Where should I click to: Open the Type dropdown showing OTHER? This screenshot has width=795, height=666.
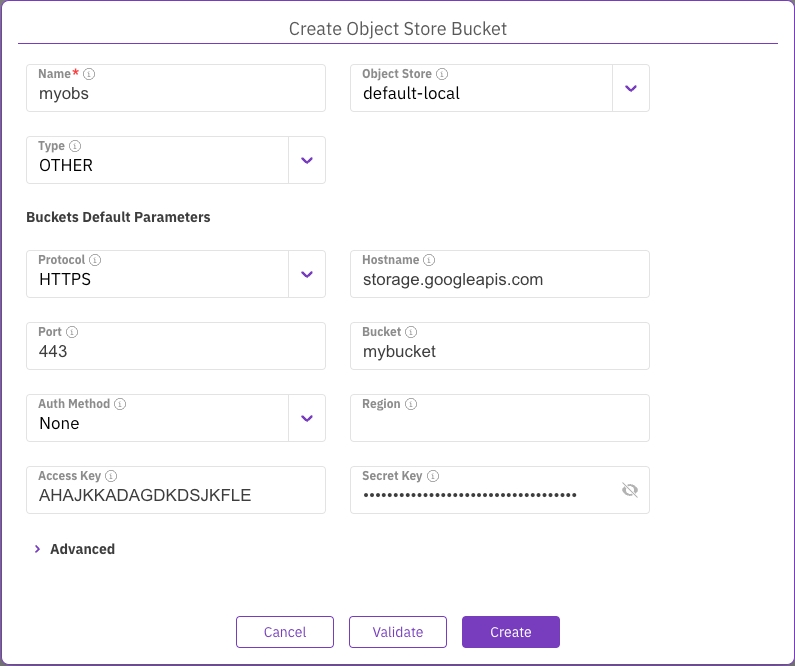pyautogui.click(x=307, y=160)
